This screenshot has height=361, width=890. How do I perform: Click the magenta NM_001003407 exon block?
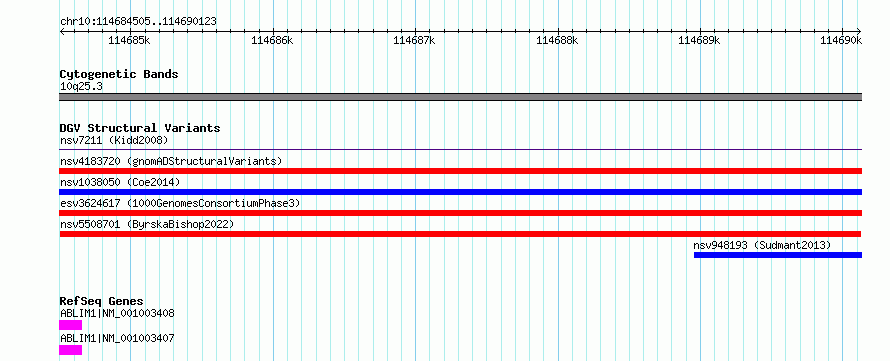(x=70, y=350)
